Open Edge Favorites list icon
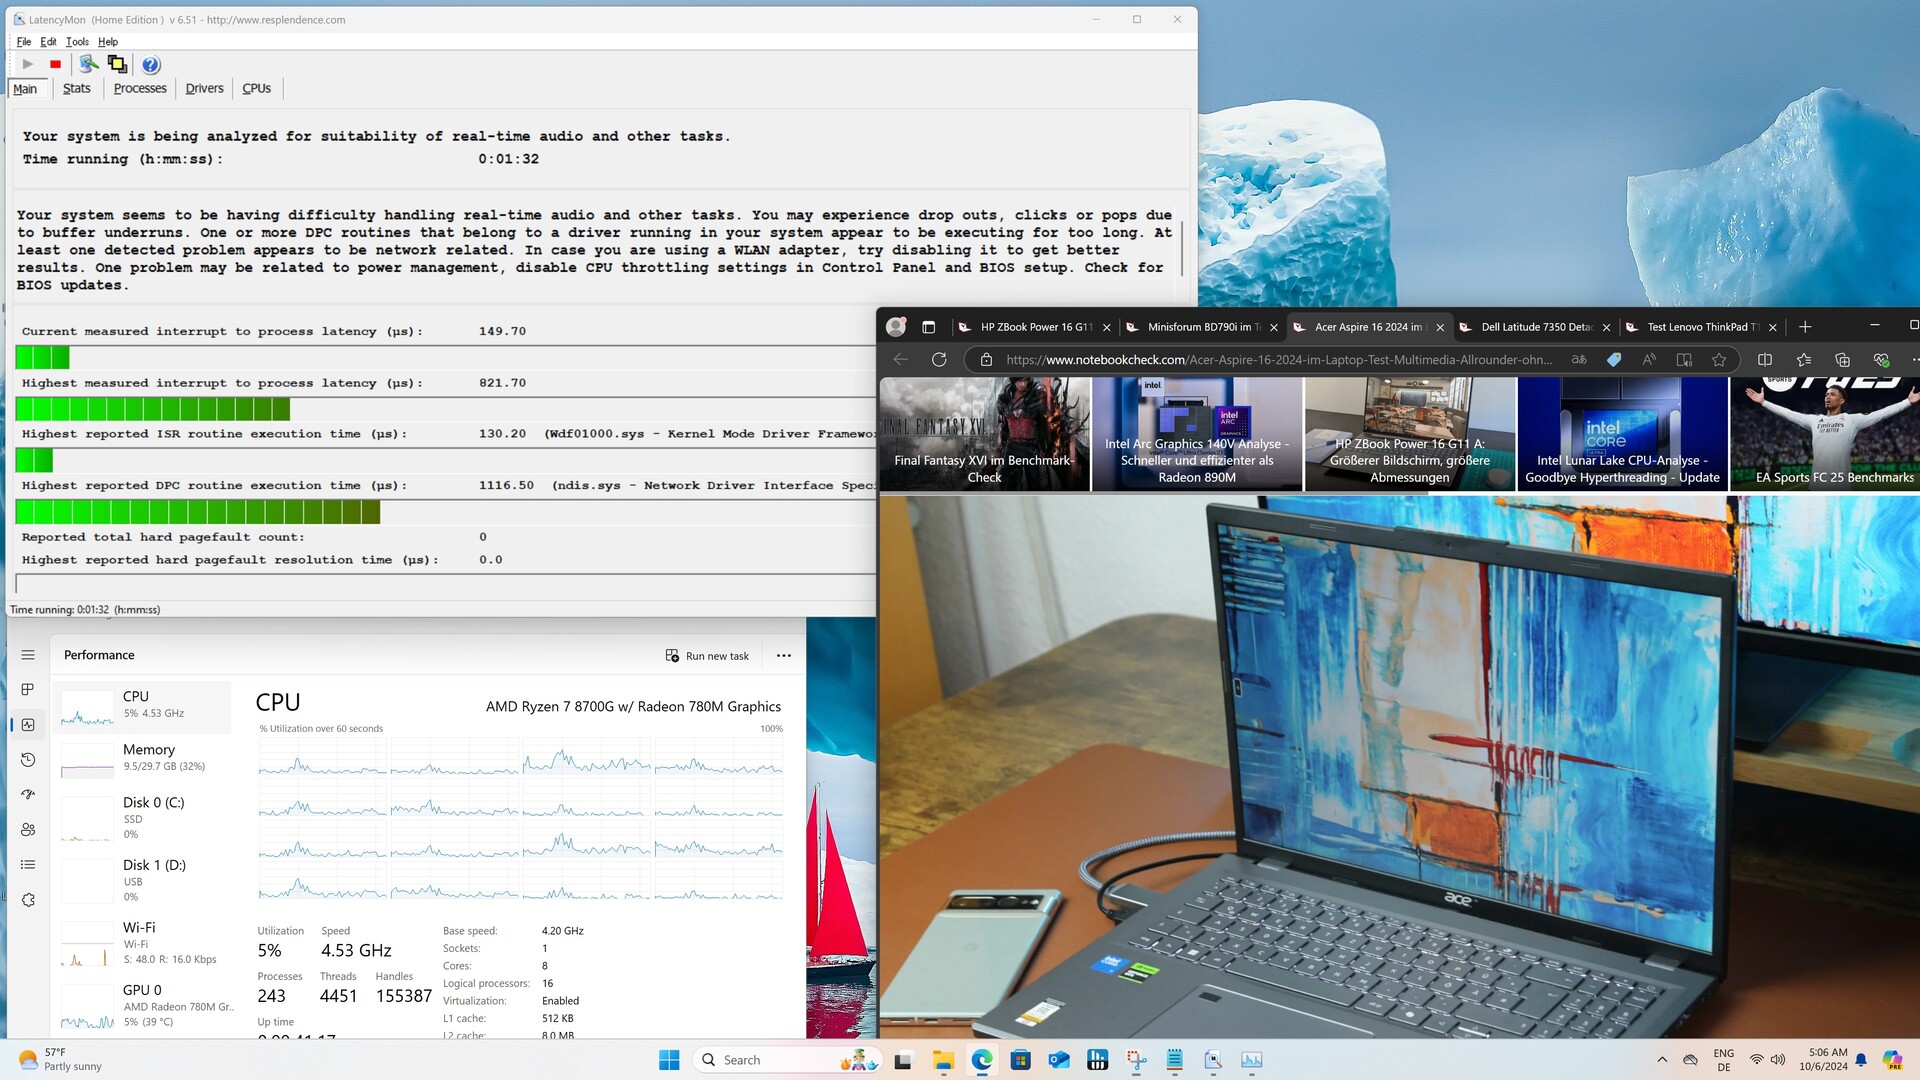This screenshot has height=1080, width=1920. tap(1804, 360)
